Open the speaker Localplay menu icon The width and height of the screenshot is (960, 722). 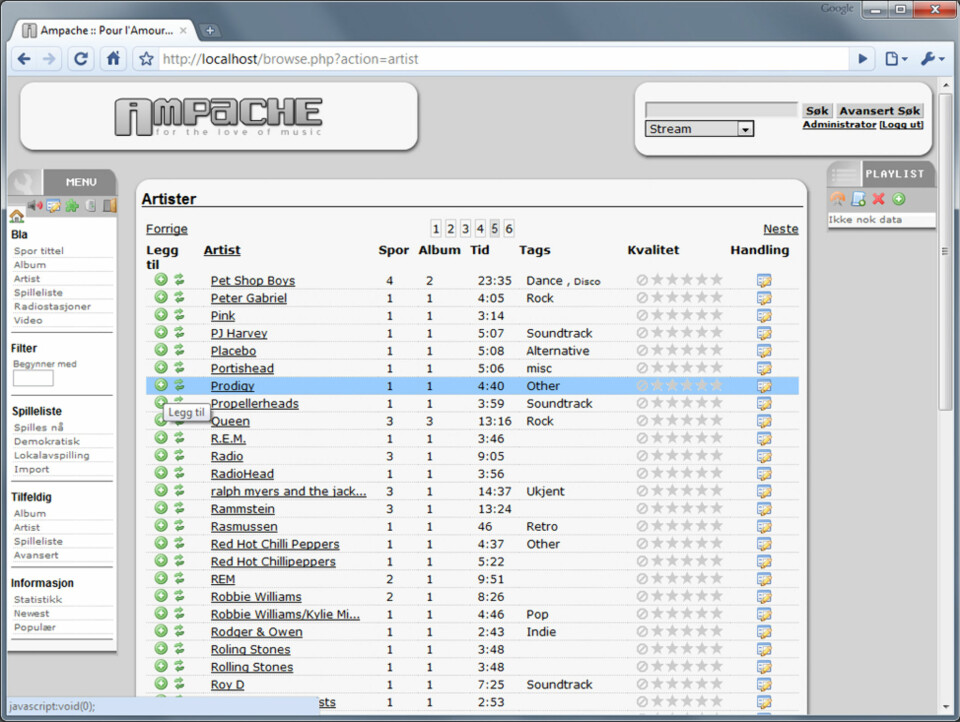click(35, 206)
